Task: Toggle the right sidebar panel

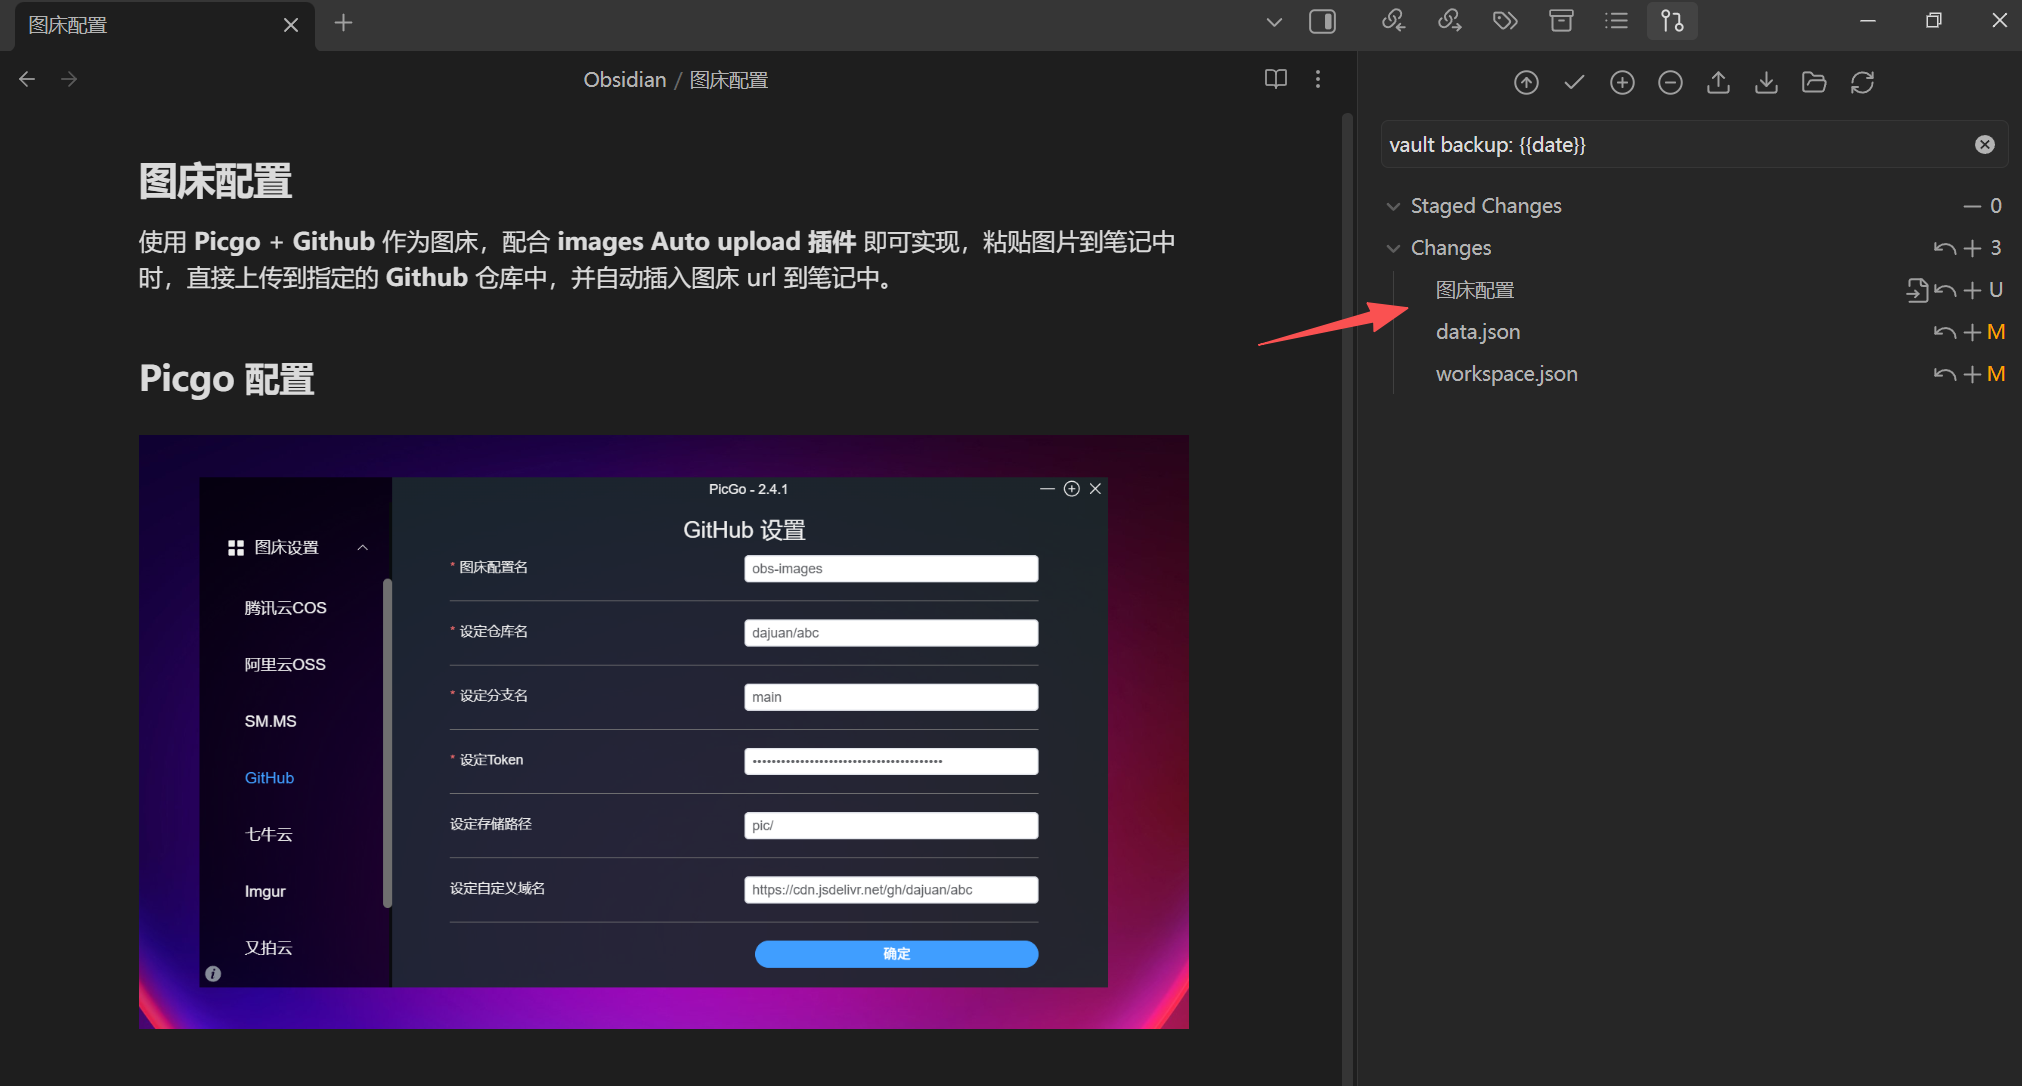Action: click(x=1322, y=21)
